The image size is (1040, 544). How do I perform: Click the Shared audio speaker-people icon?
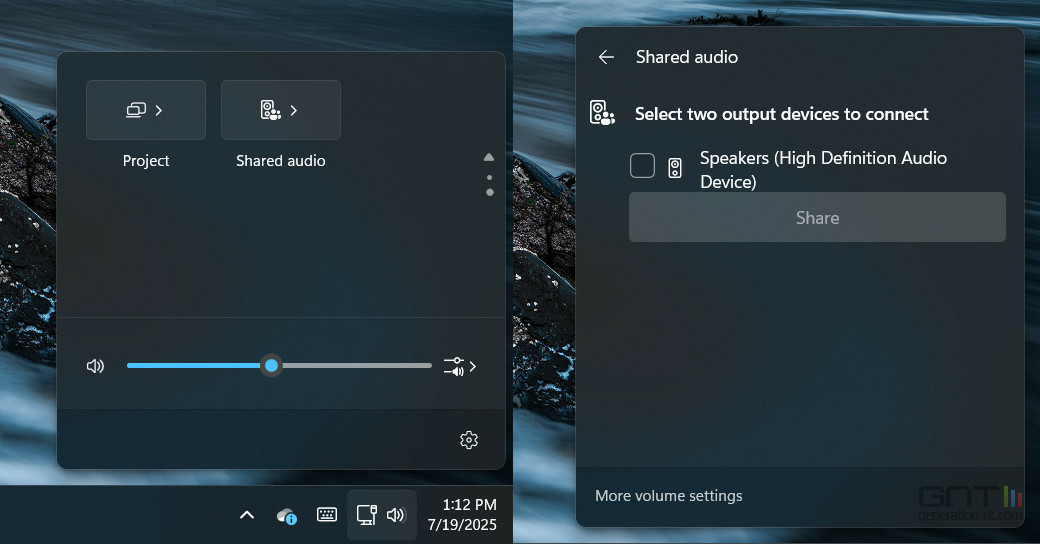coord(271,110)
